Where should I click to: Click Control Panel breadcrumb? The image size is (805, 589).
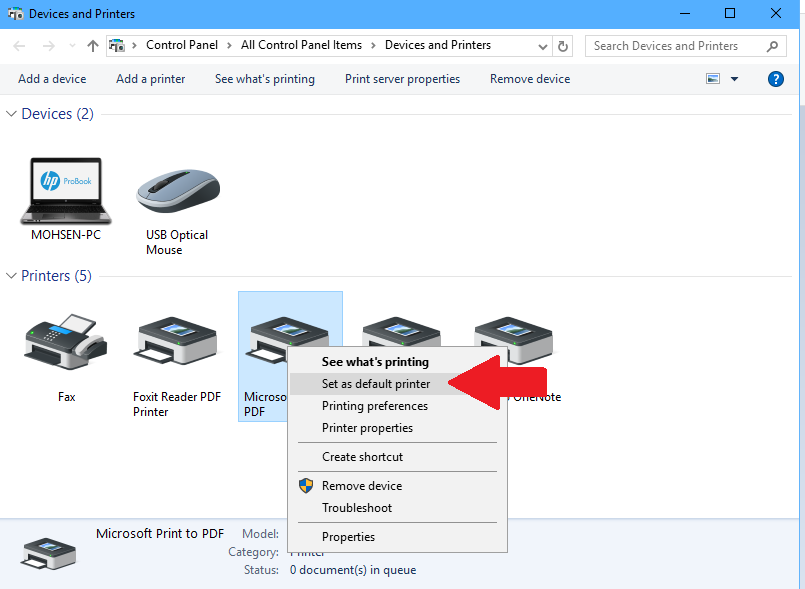[182, 45]
